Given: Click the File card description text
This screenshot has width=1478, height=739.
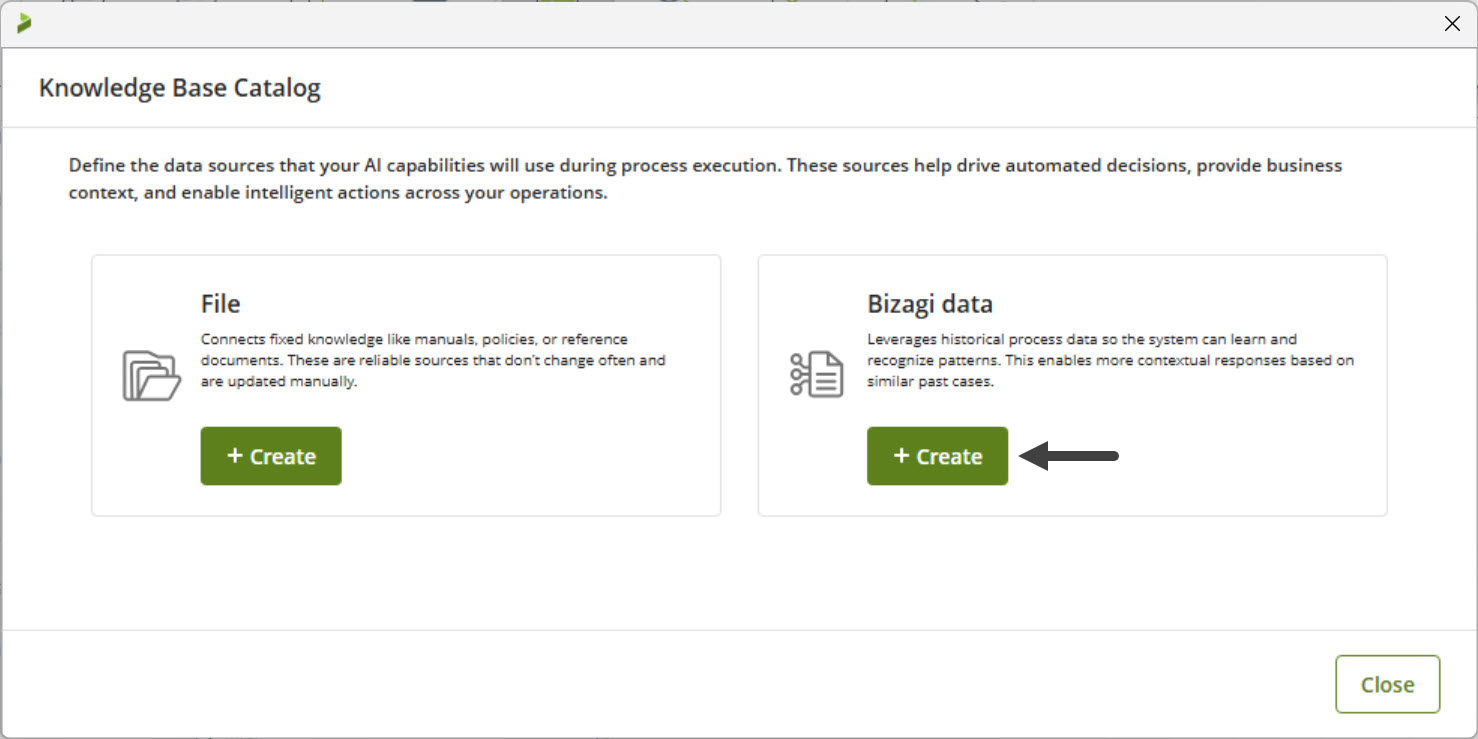Looking at the screenshot, I should (x=432, y=360).
